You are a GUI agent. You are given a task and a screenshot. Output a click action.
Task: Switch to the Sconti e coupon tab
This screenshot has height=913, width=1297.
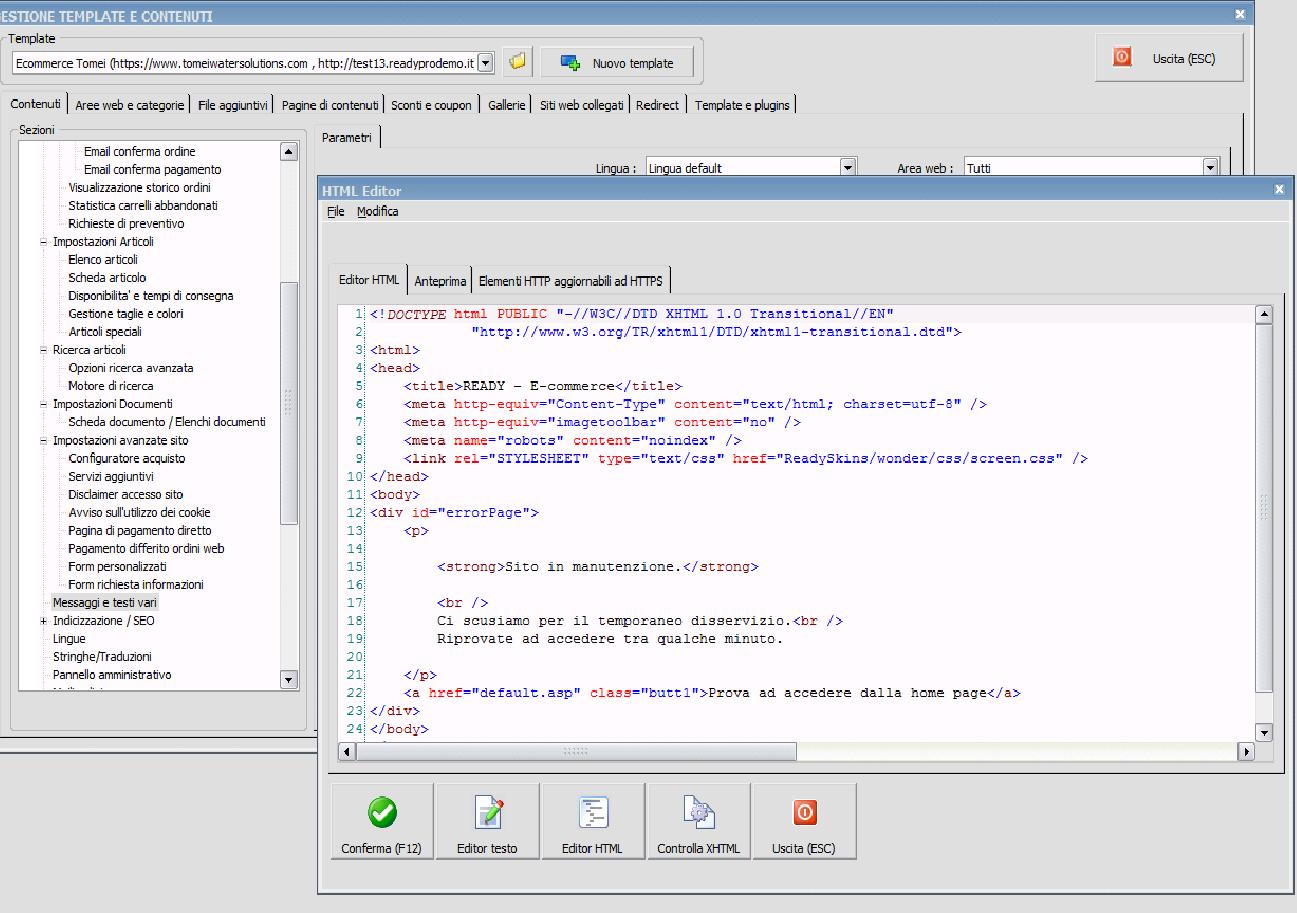click(431, 105)
